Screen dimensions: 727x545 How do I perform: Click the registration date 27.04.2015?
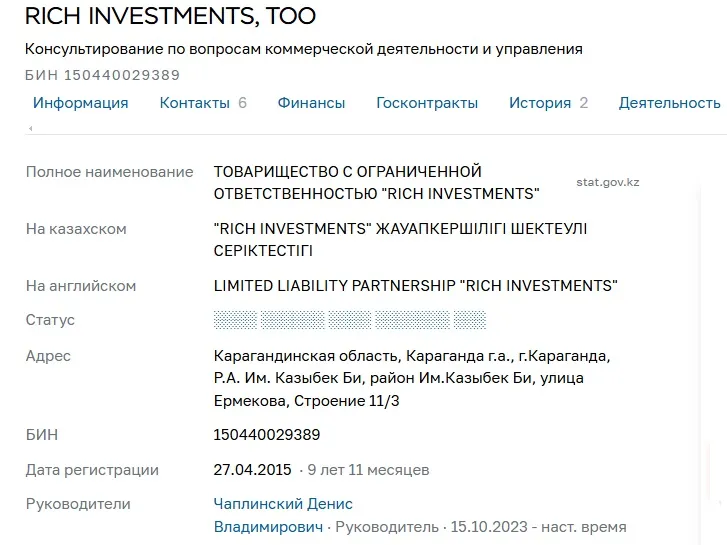click(x=252, y=470)
